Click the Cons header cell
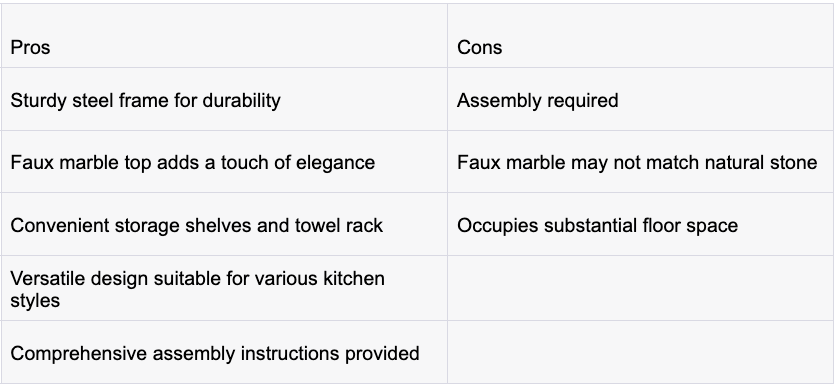This screenshot has width=840, height=388. coord(640,36)
